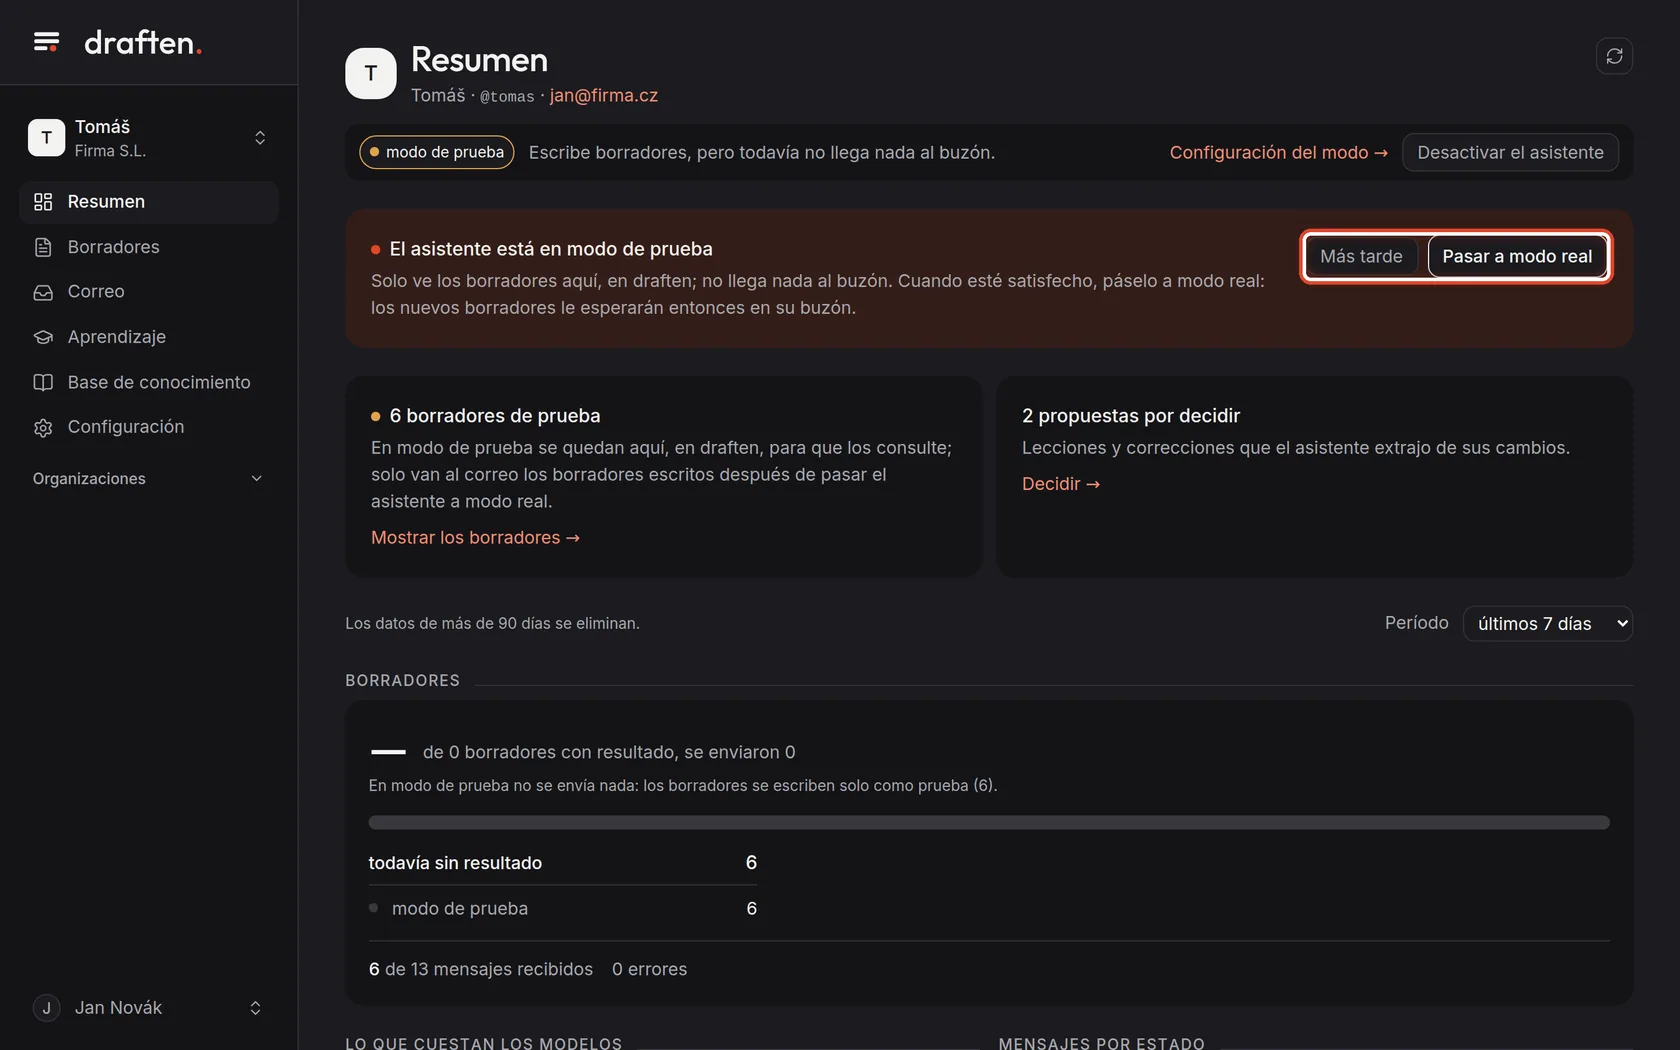Click the T avatar next to the Resumen heading

point(371,73)
